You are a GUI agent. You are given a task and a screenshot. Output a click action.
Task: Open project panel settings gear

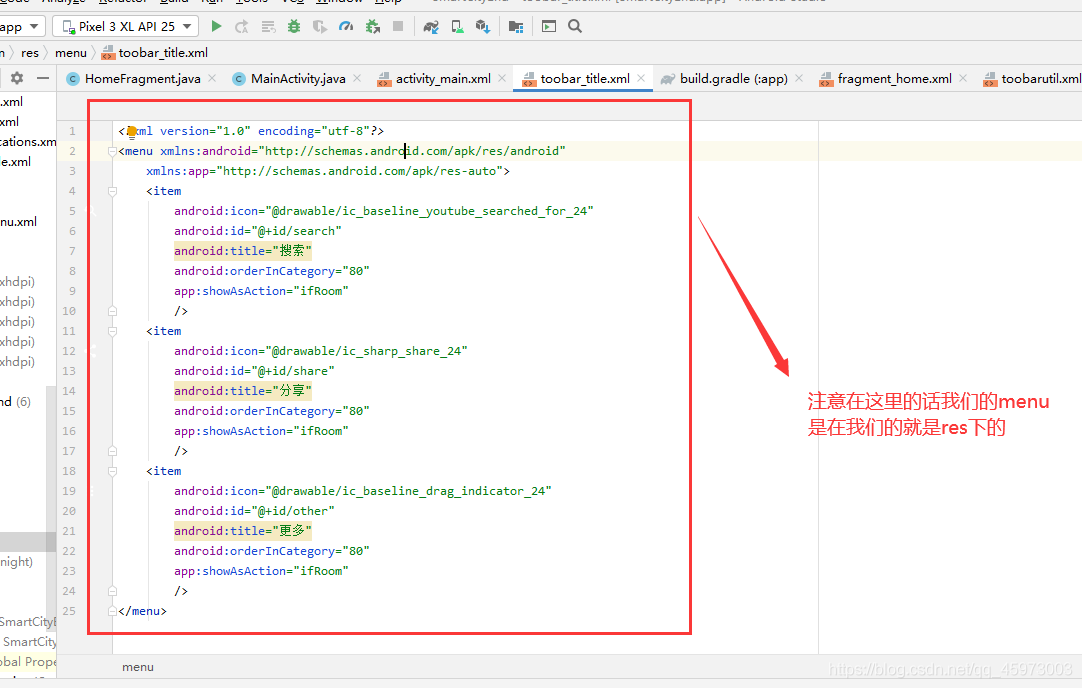17,78
